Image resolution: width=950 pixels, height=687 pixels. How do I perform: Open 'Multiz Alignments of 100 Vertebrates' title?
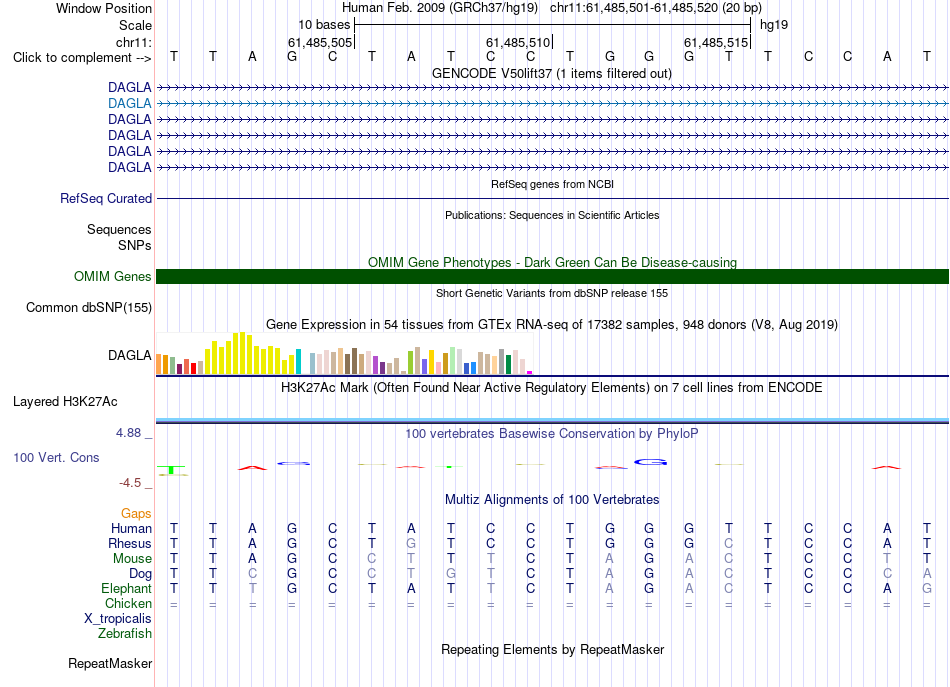(x=552, y=499)
